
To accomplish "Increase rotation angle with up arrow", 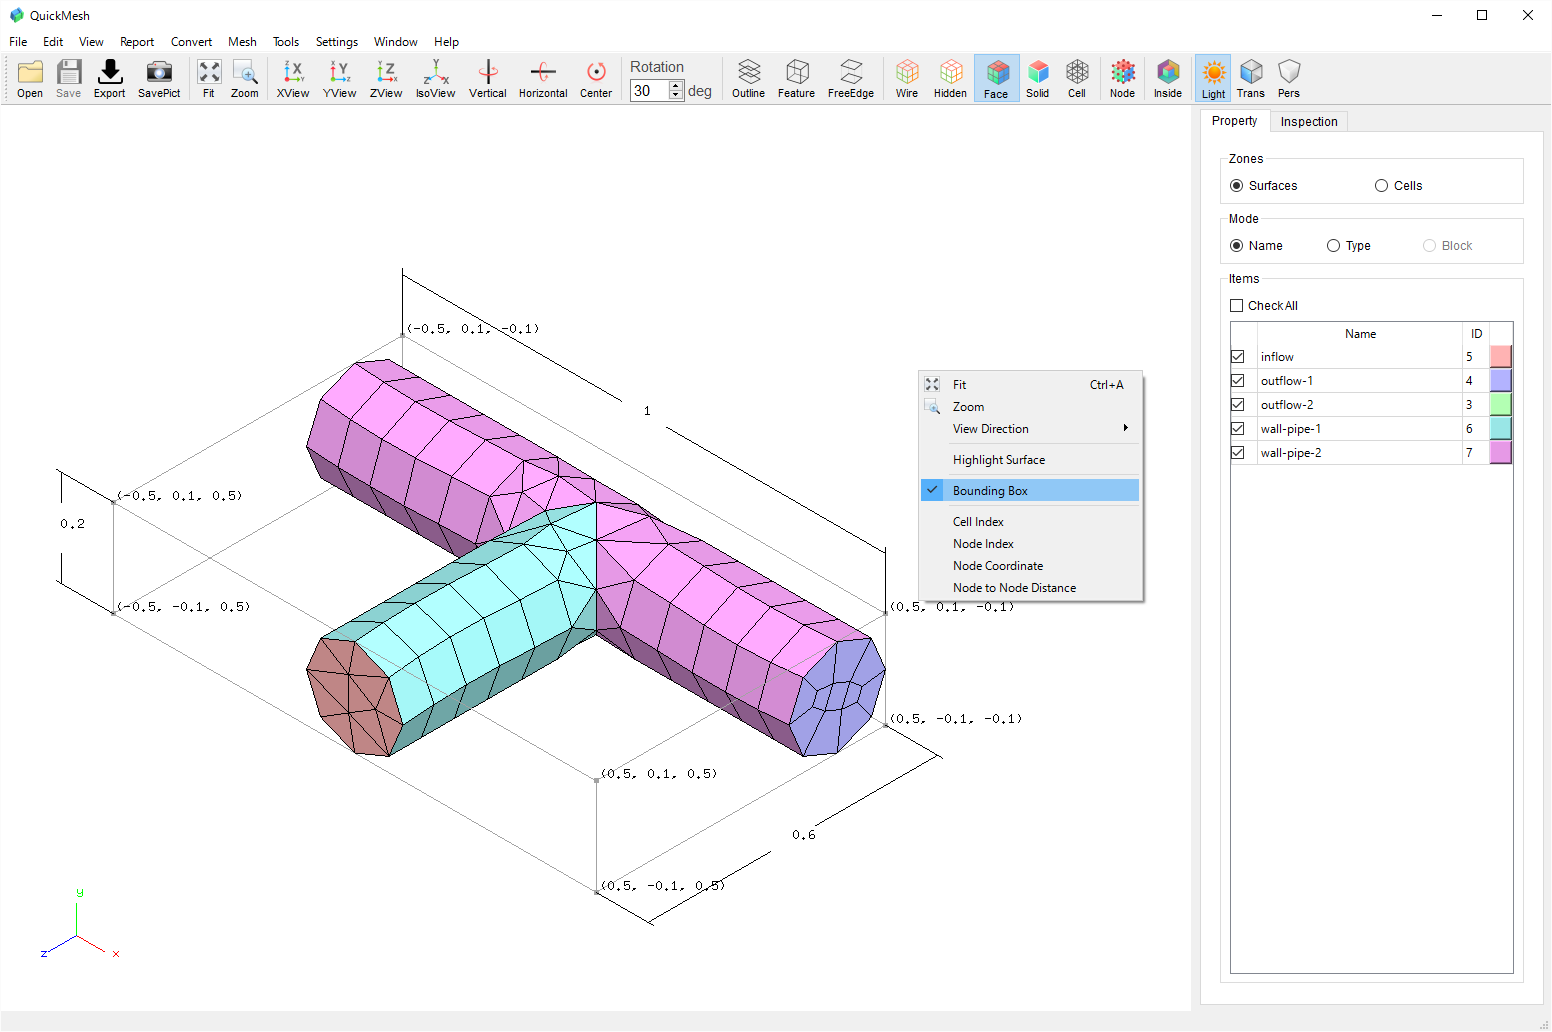I will click(677, 85).
